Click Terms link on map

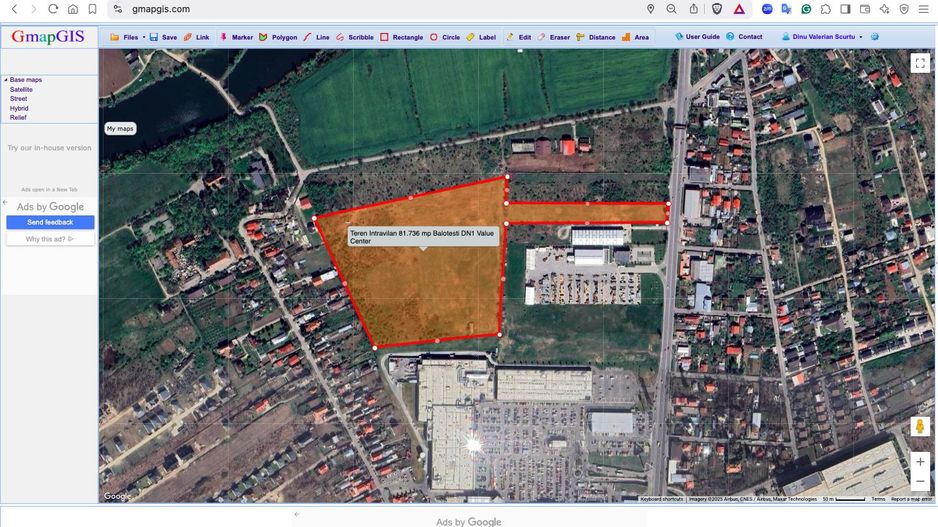[x=878, y=499]
